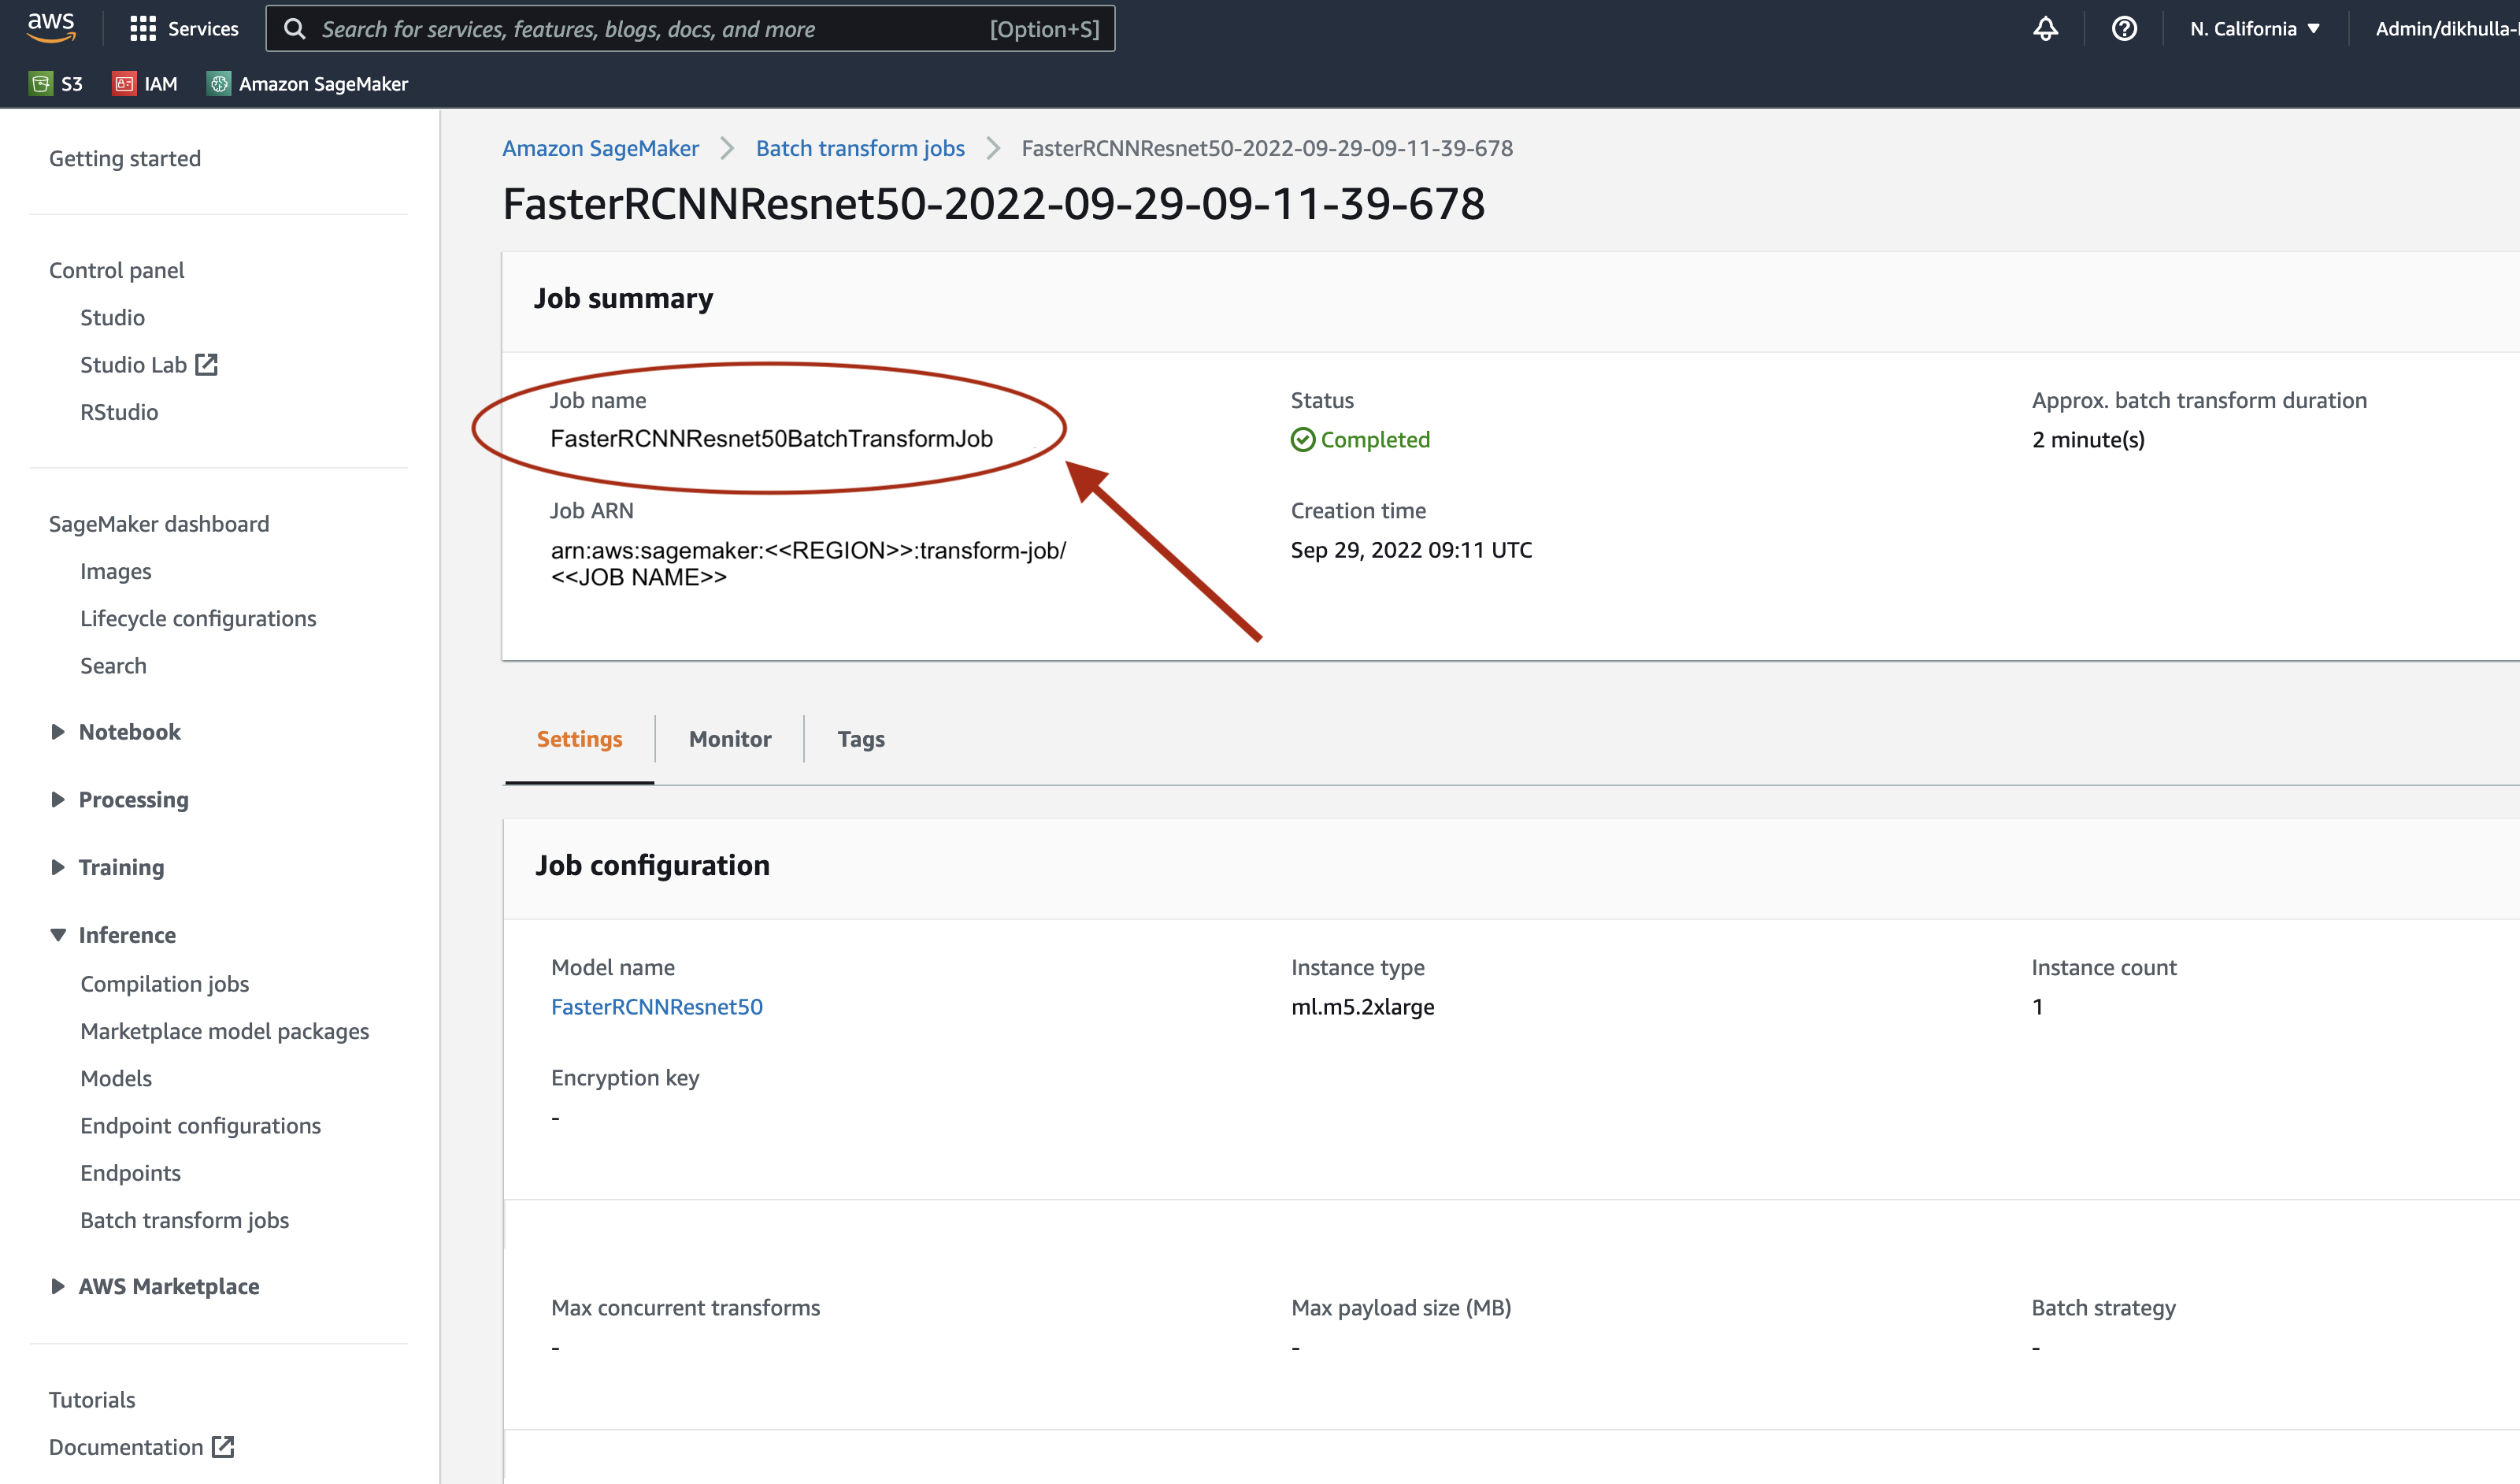The height and width of the screenshot is (1484, 2520).
Task: Open Models in sidebar
Action: (x=116, y=1078)
